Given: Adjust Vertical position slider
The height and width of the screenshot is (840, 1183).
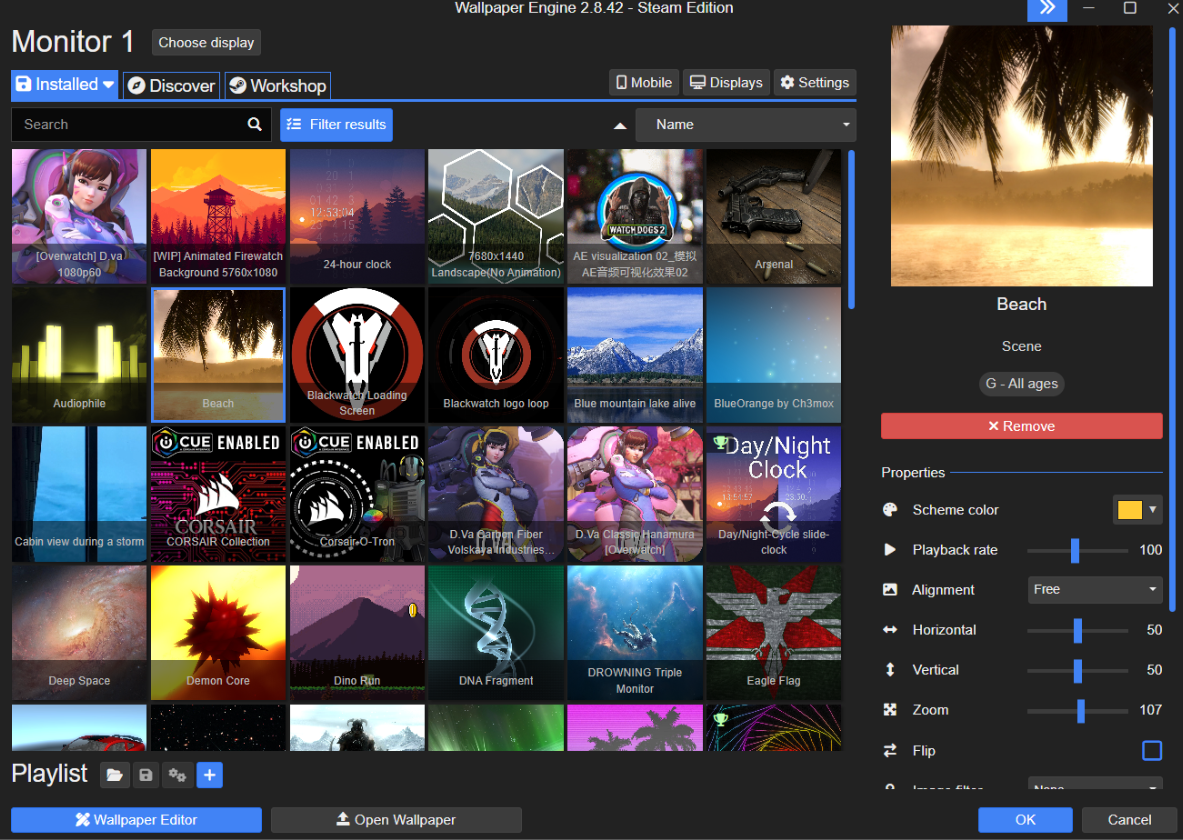Looking at the screenshot, I should pos(1077,671).
